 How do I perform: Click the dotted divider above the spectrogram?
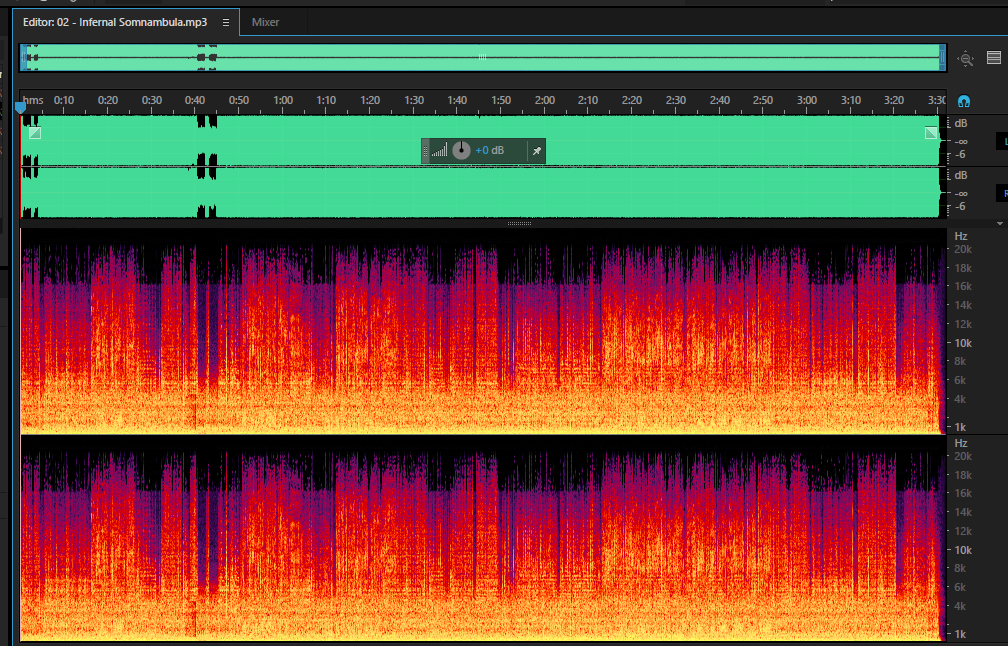(519, 224)
